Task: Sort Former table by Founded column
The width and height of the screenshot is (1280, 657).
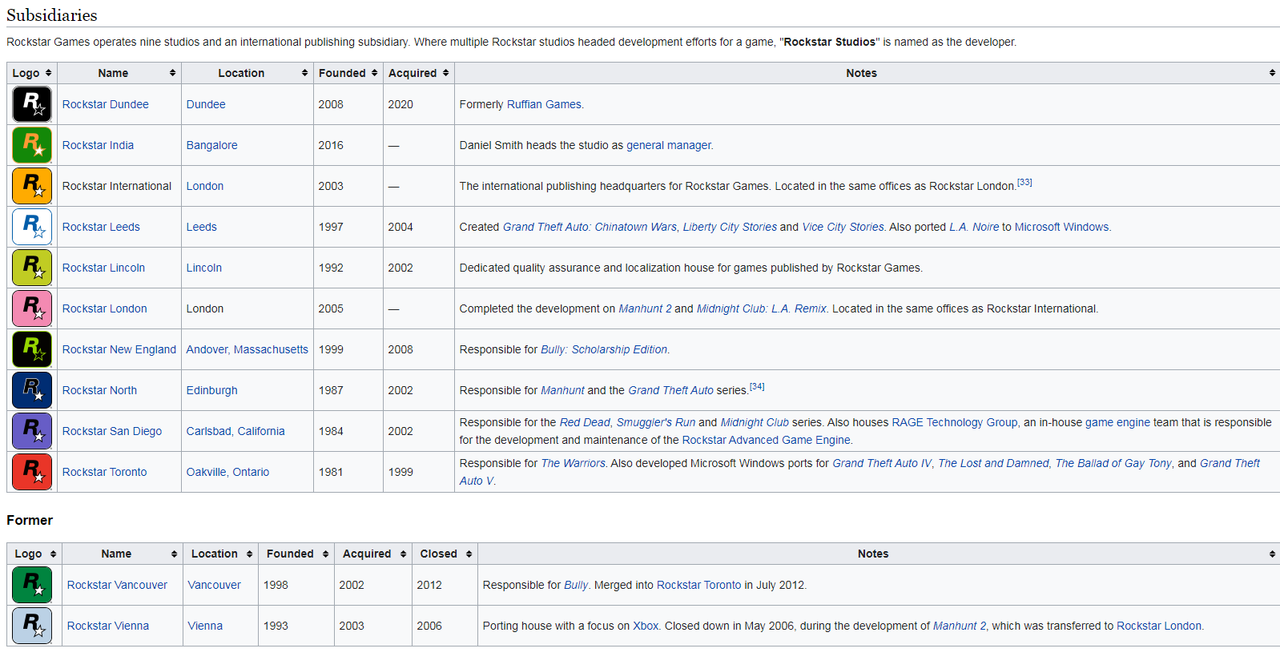Action: coord(297,554)
